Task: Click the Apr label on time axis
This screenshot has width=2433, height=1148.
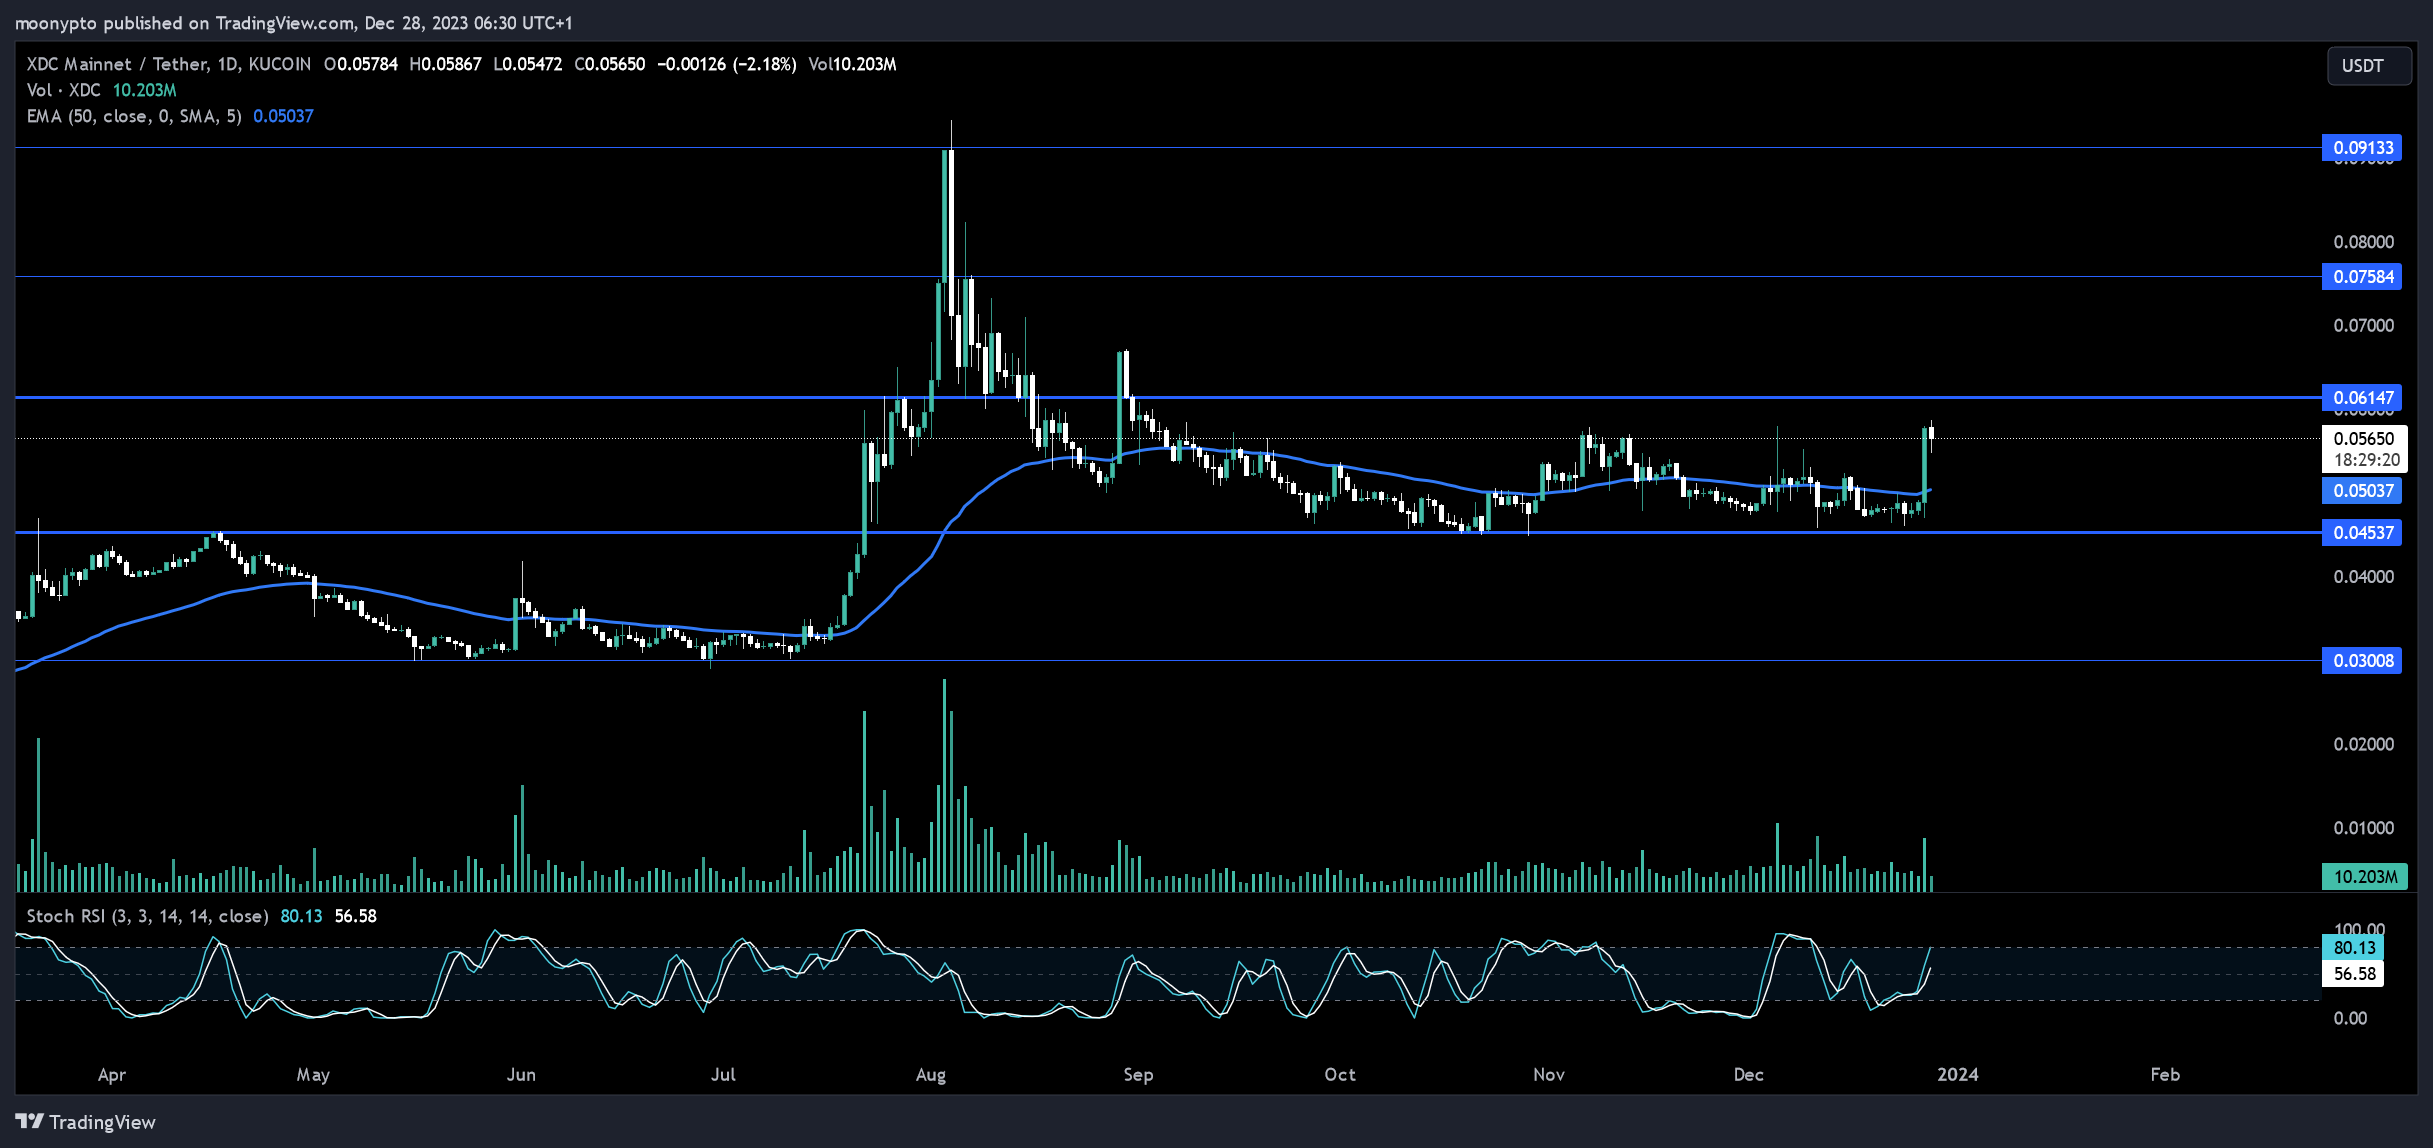Action: 112,1075
